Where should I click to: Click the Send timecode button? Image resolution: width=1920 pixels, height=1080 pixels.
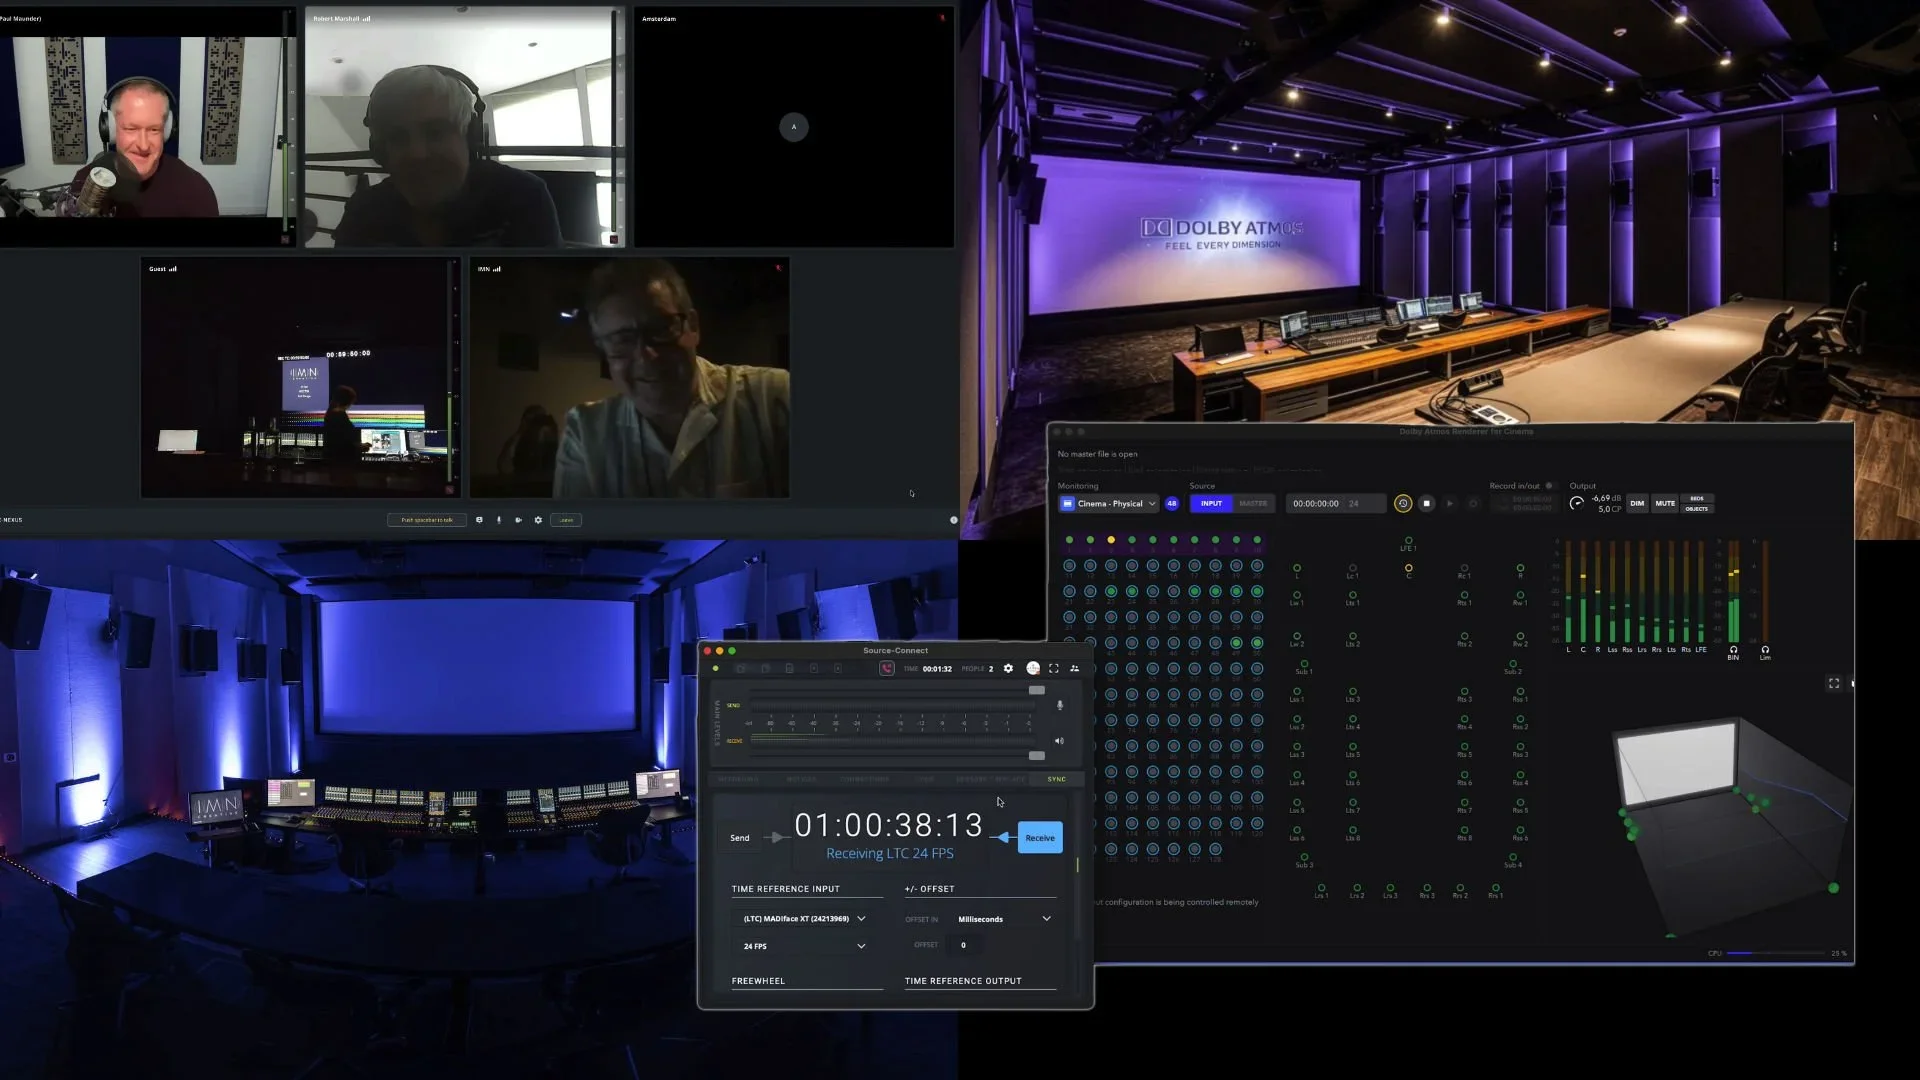point(740,838)
